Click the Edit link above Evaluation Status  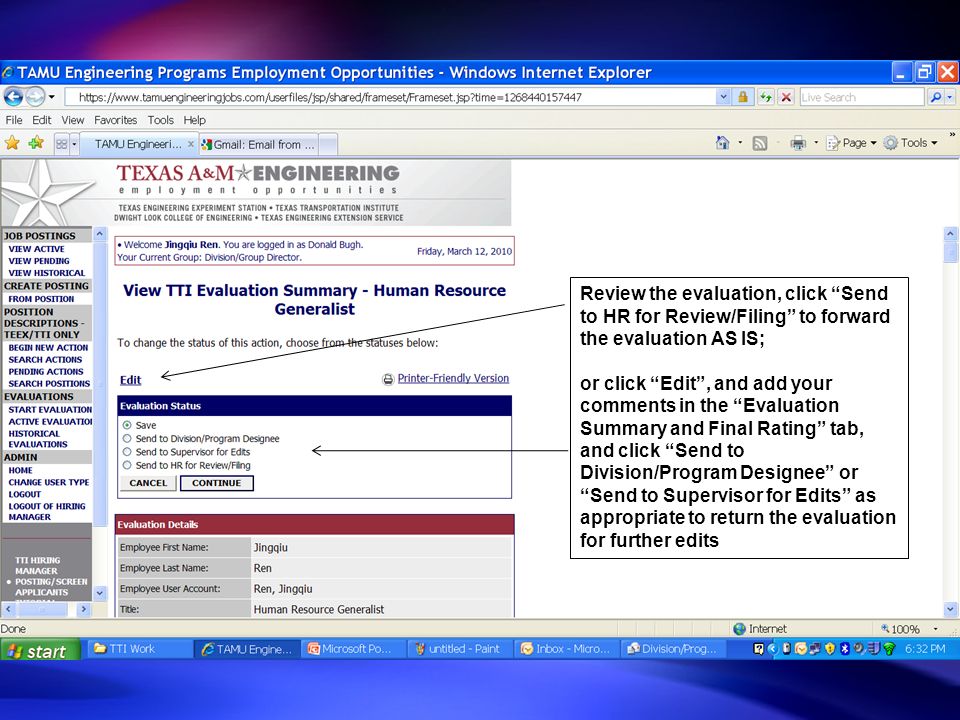[130, 380]
